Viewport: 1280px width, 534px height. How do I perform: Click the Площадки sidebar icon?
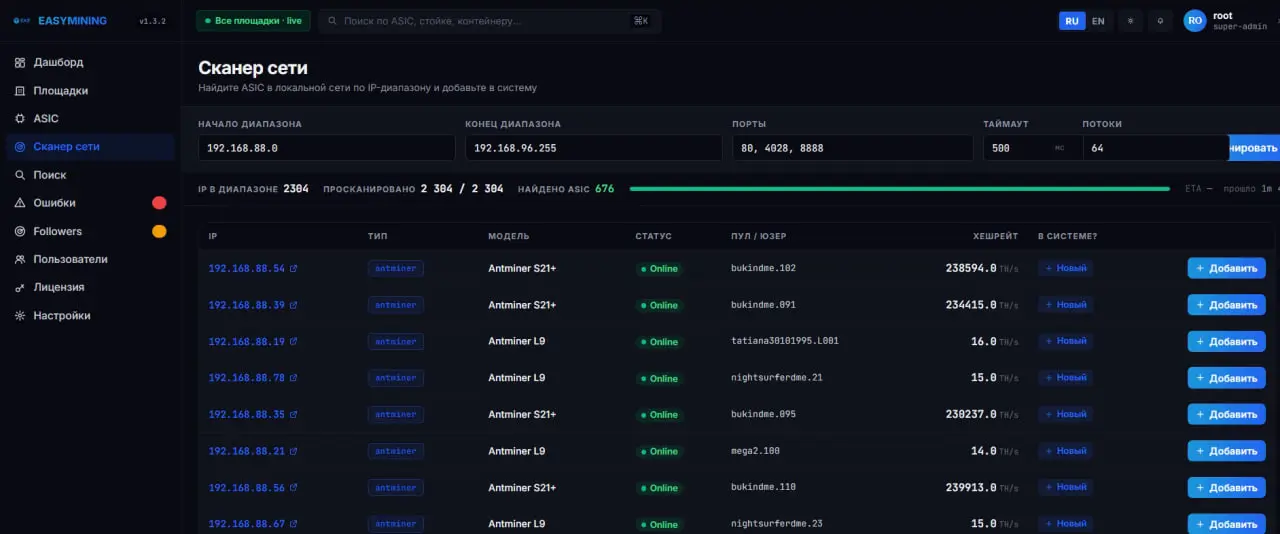20,90
